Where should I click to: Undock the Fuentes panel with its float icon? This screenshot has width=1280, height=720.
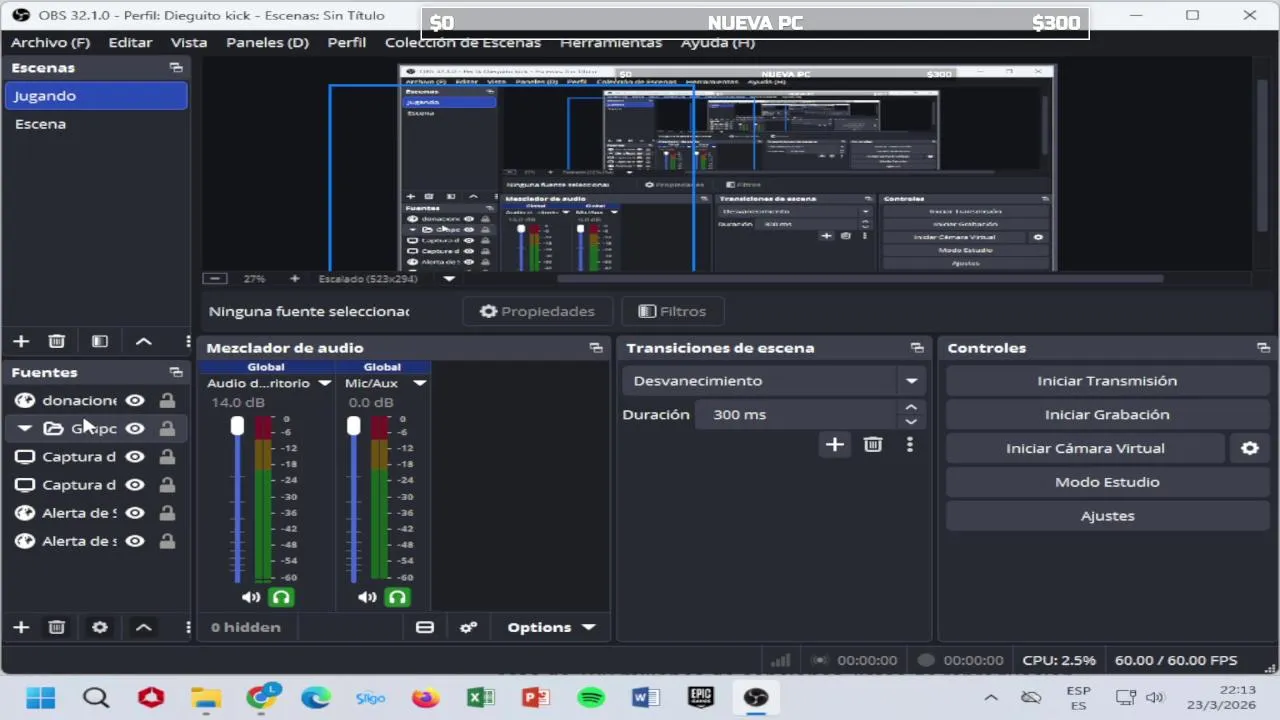pyautogui.click(x=176, y=372)
